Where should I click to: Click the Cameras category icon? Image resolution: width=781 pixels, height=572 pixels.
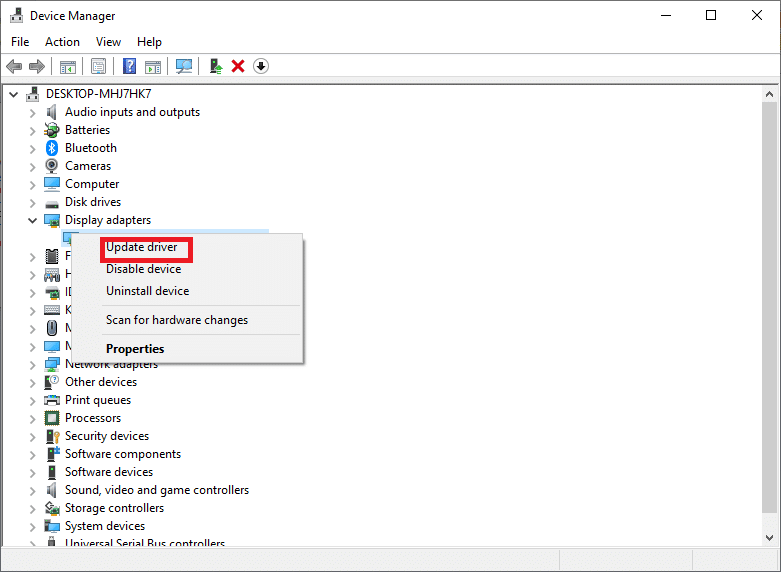(52, 166)
